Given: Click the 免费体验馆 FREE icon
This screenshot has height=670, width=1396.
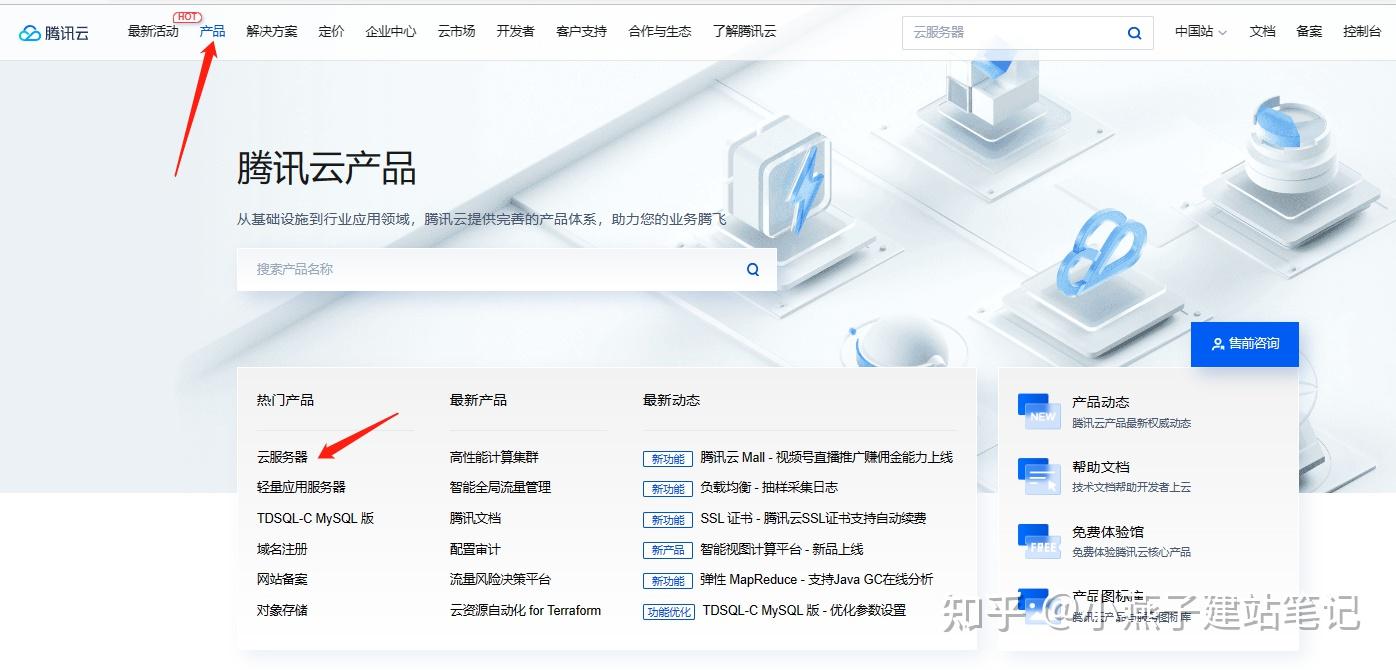Looking at the screenshot, I should point(1039,541).
